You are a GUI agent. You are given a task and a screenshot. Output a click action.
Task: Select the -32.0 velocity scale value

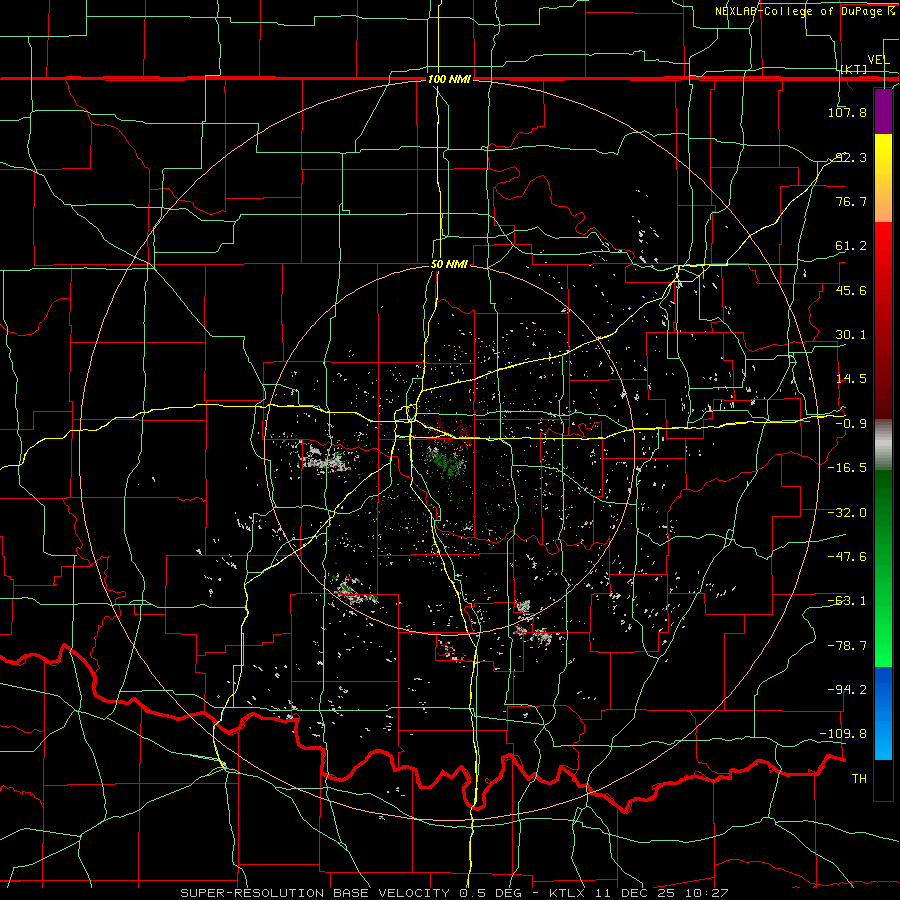pyautogui.click(x=847, y=513)
